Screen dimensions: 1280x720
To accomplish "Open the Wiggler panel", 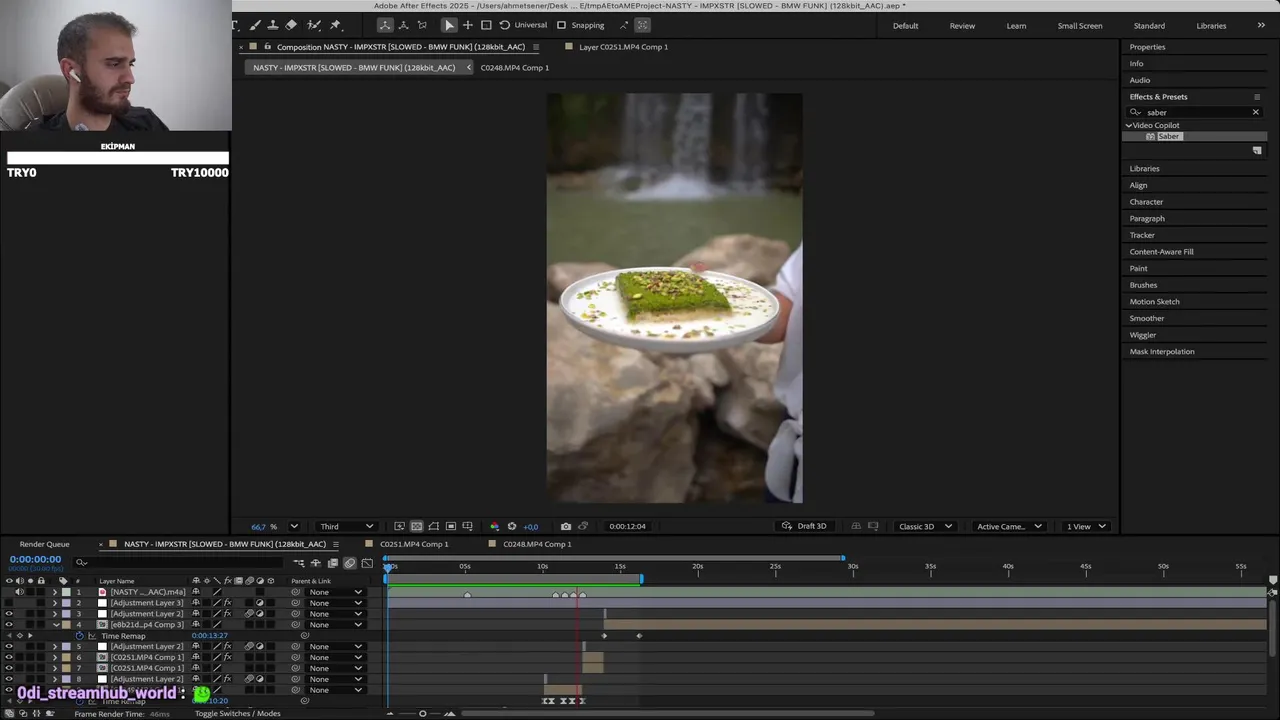I will [1142, 335].
